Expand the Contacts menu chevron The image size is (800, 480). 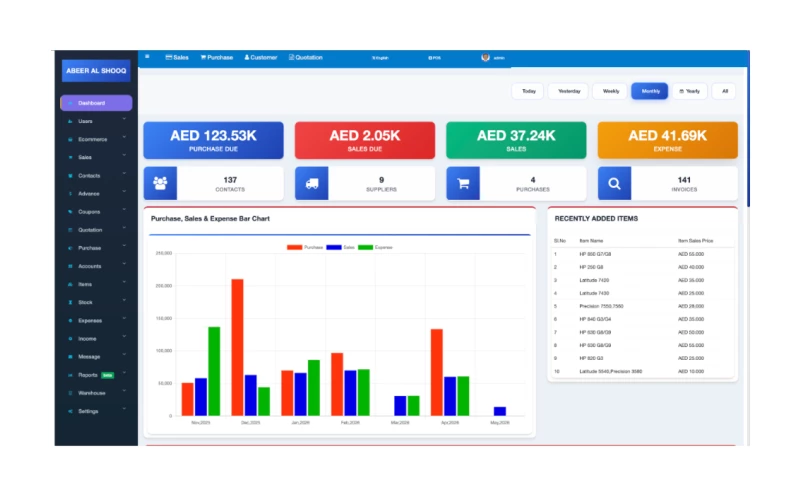(124, 174)
